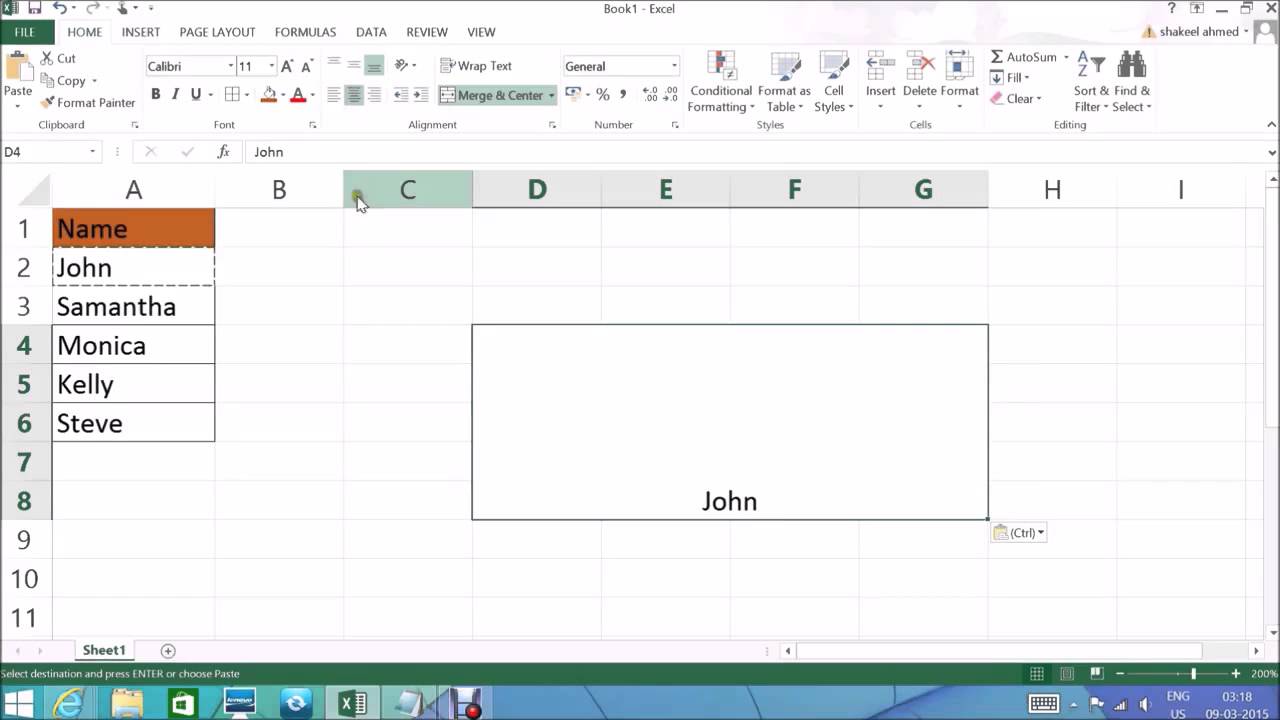The height and width of the screenshot is (720, 1280).
Task: Toggle Bold formatting
Action: pyautogui.click(x=156, y=94)
